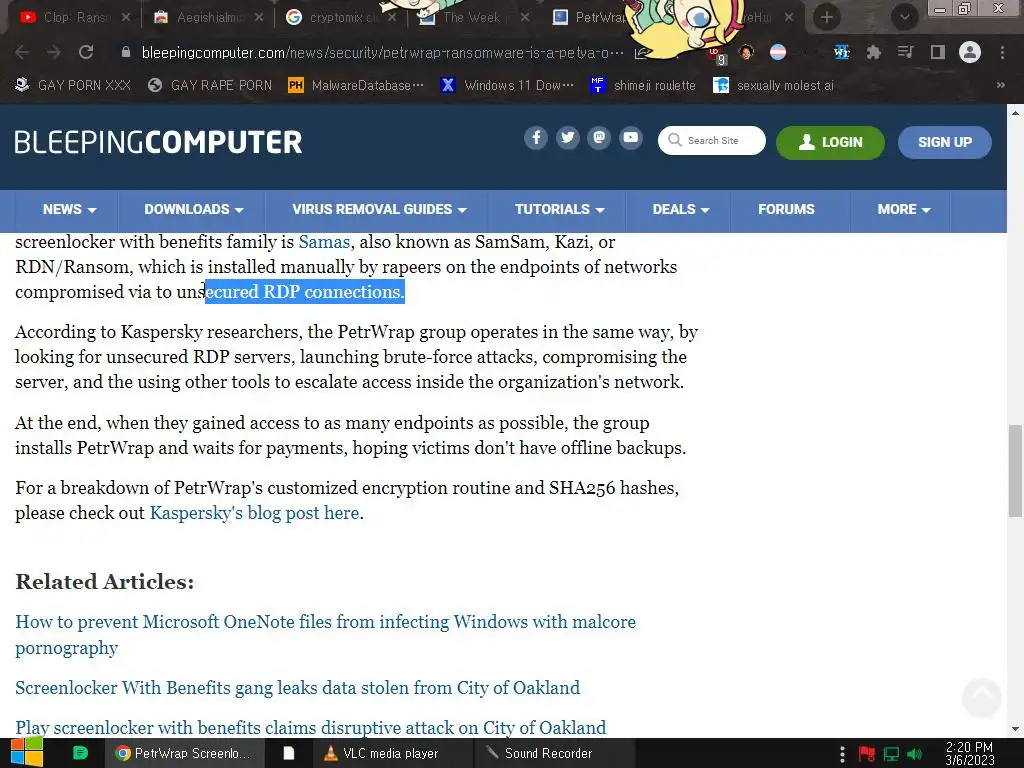Close the cryptomix tab
Viewport: 1024px width, 768px height.
(x=392, y=18)
